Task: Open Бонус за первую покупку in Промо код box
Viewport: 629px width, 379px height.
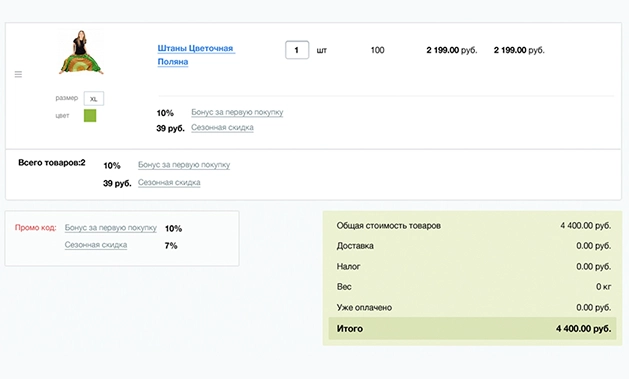Action: pyautogui.click(x=111, y=228)
